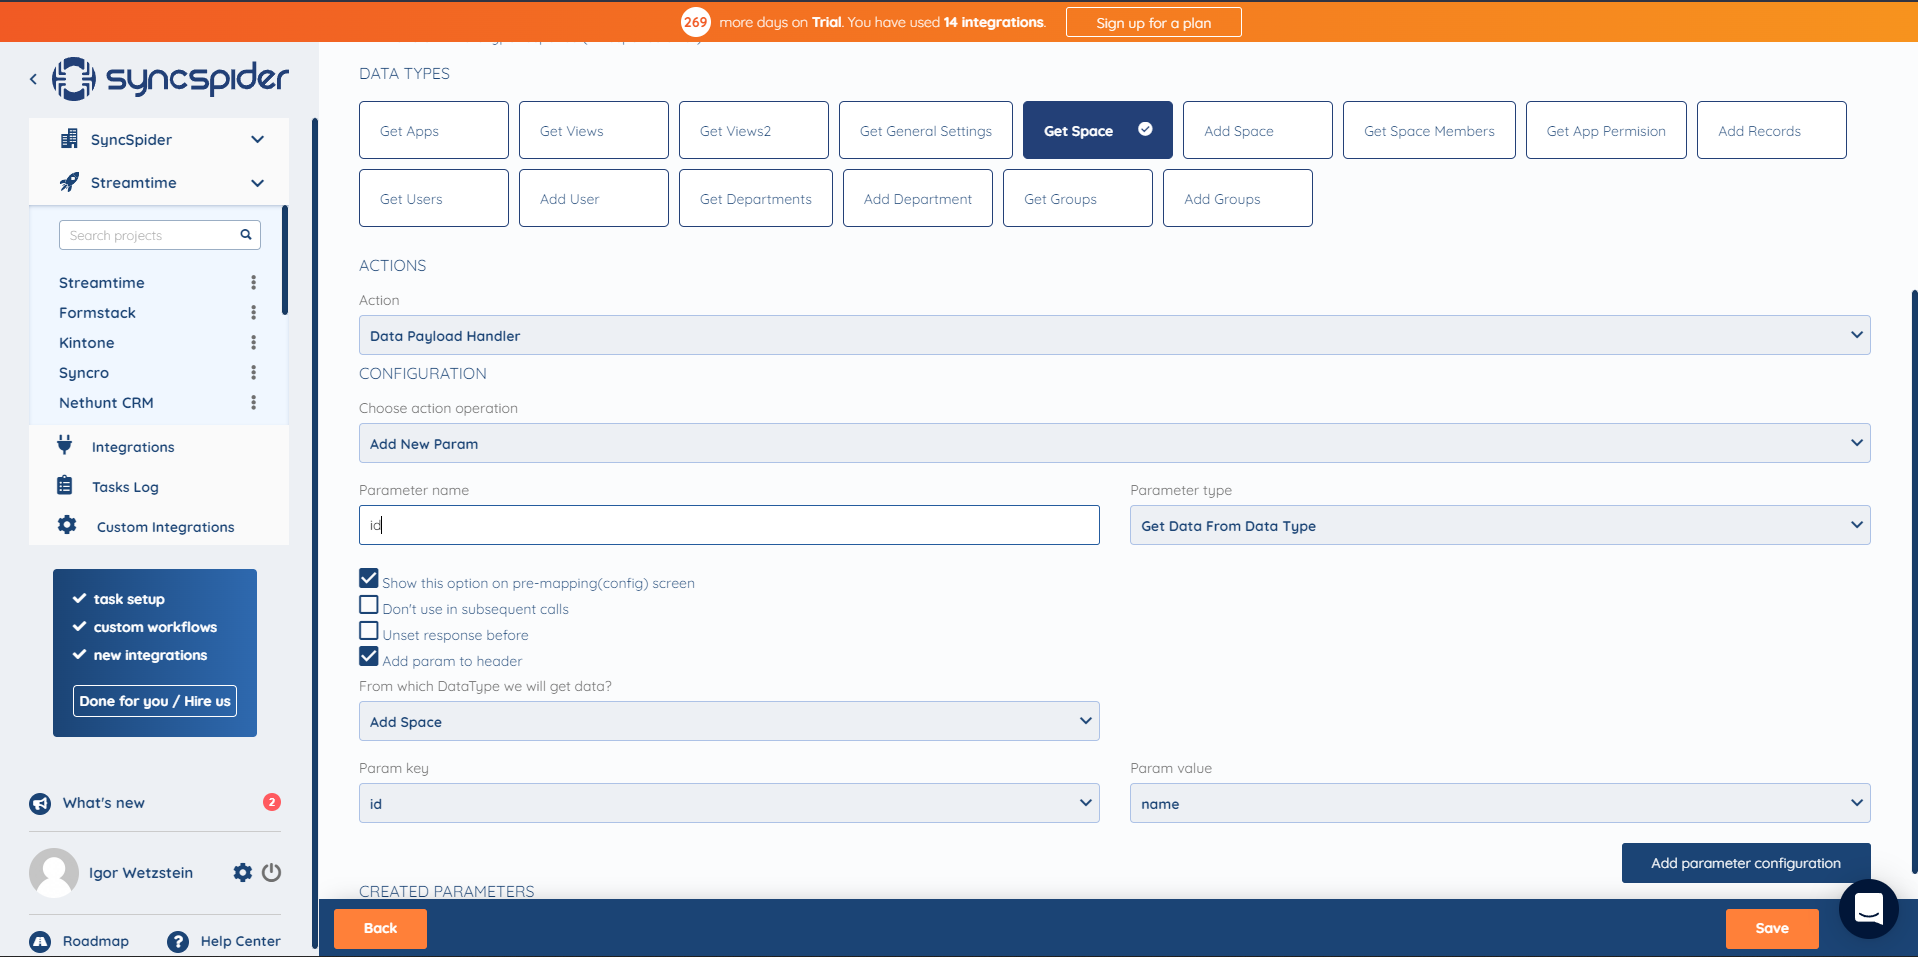Screen dimensions: 1918x957
Task: Click the checkmark on Get Space
Action: tap(1145, 129)
